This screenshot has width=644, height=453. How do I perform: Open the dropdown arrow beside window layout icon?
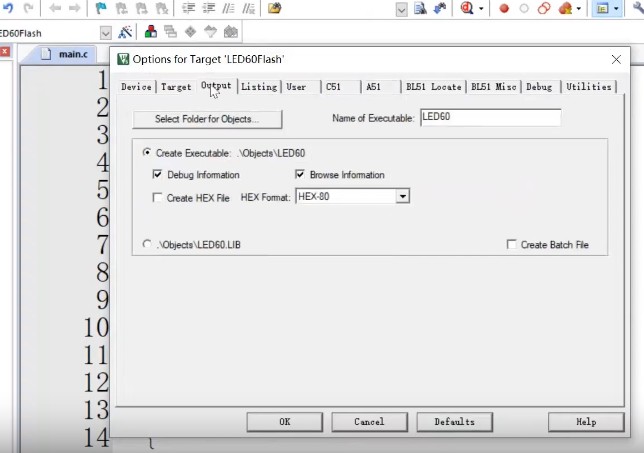pos(616,9)
